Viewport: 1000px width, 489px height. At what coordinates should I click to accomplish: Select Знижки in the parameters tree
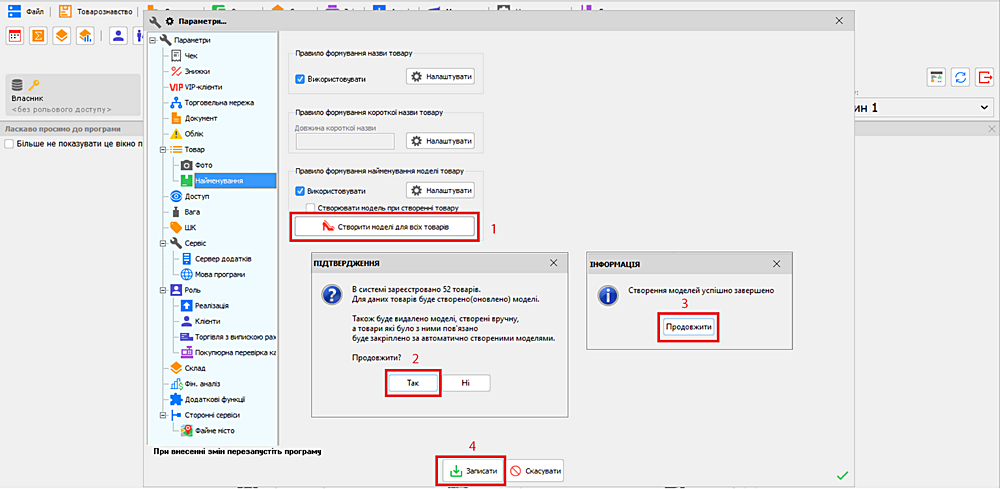coord(196,71)
